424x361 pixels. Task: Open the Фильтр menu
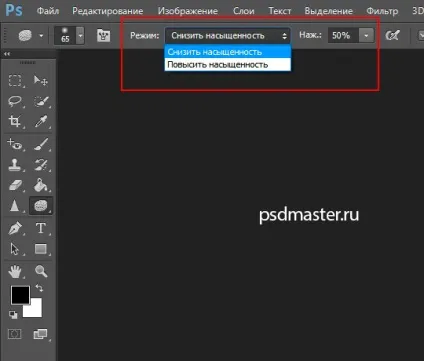click(x=382, y=11)
